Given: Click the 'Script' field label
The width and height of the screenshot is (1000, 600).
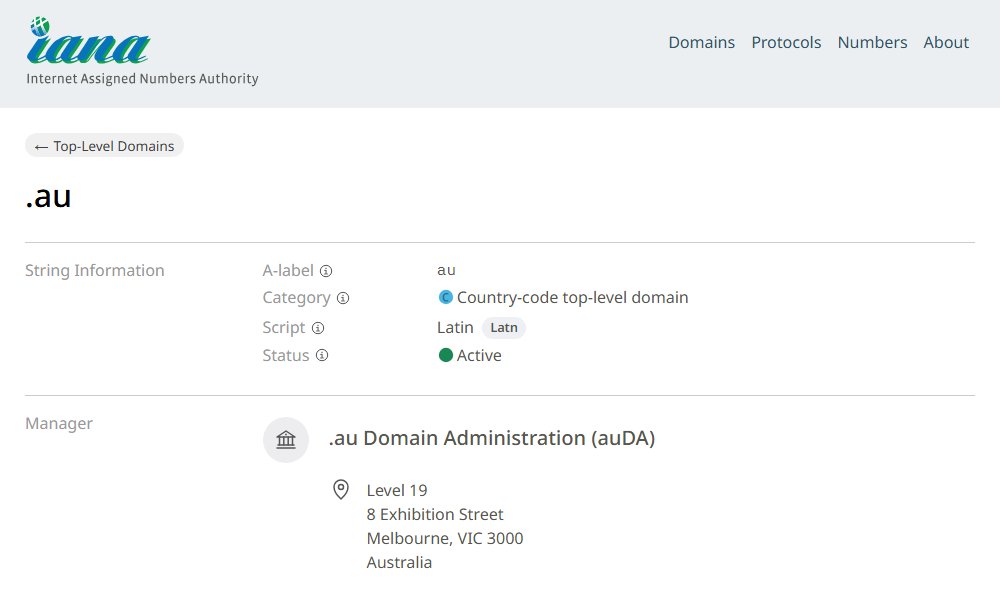Looking at the screenshot, I should 284,328.
